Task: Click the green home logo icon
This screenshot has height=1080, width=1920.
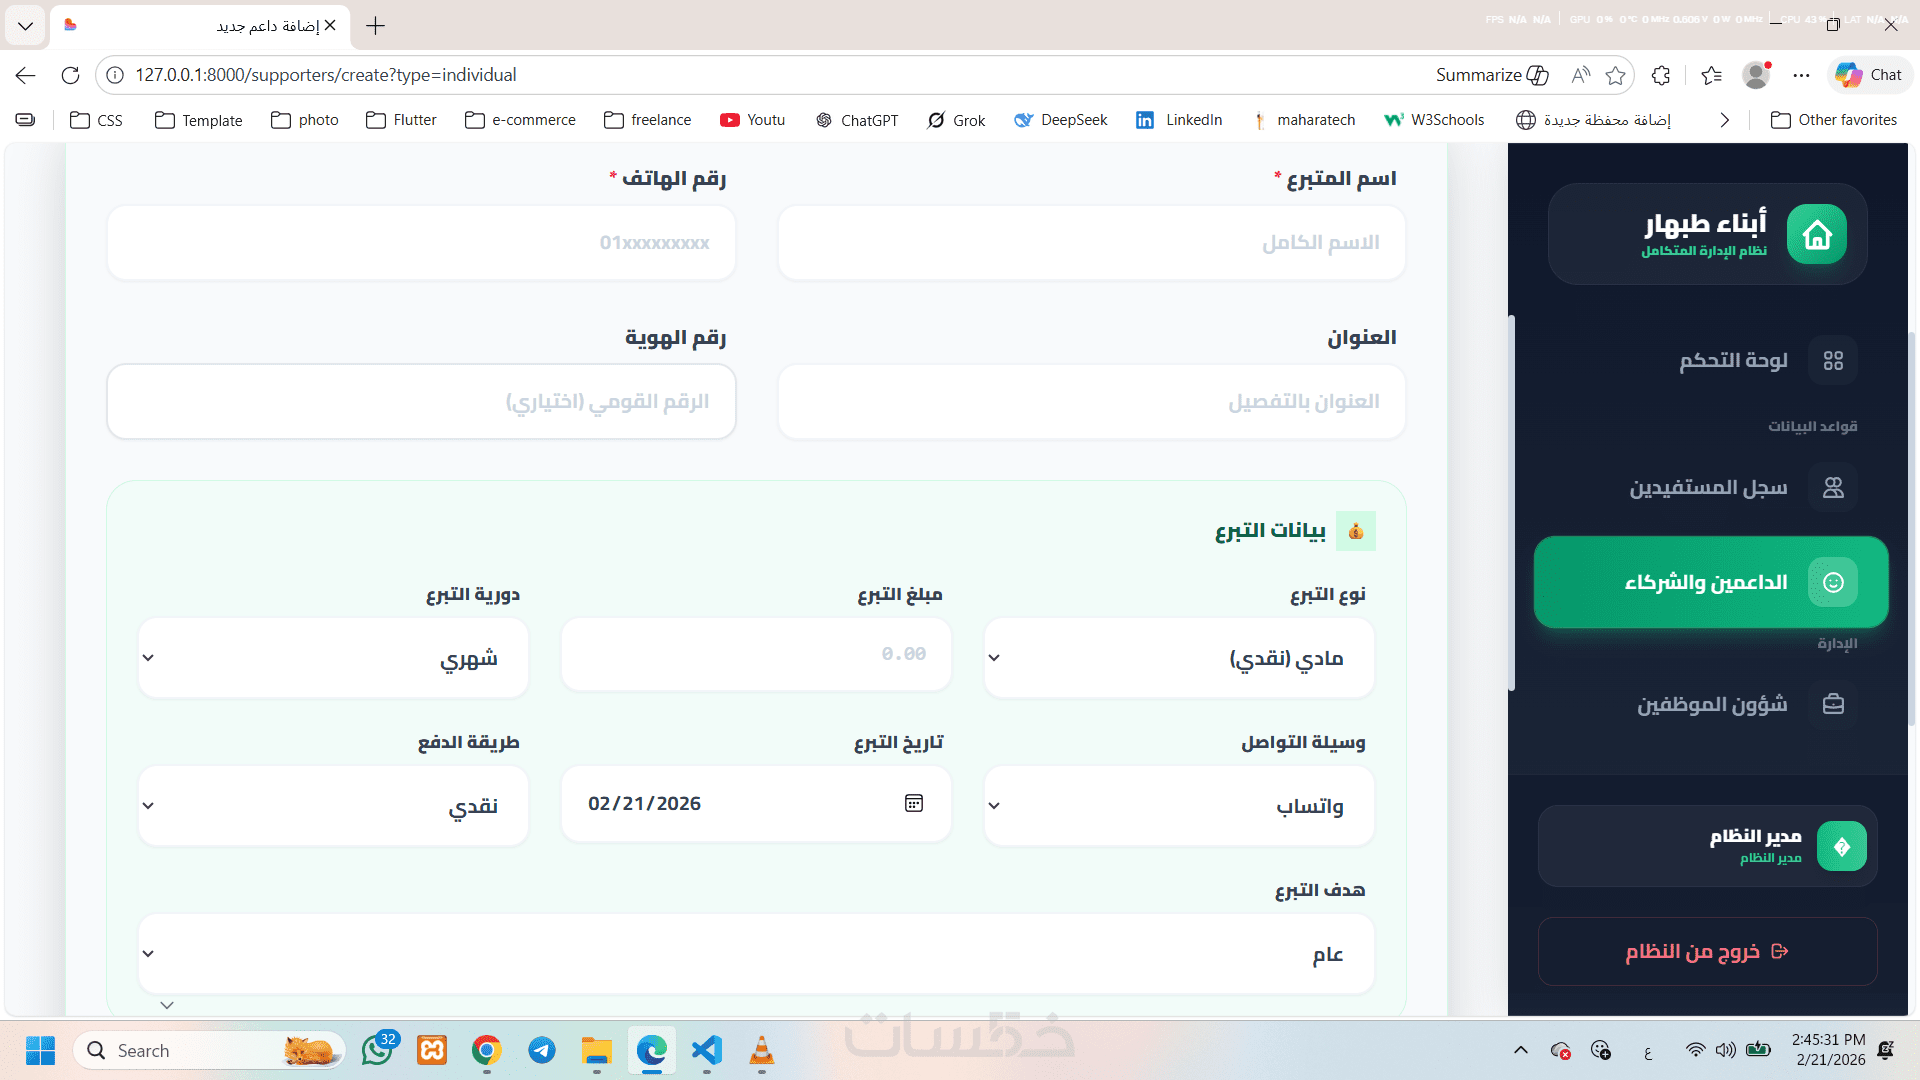Action: pos(1816,234)
